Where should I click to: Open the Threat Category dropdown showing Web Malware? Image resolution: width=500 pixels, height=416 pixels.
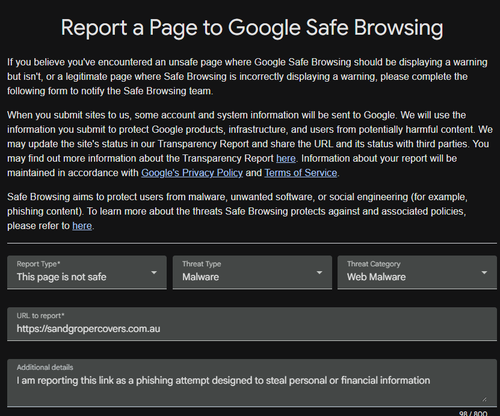pos(417,272)
